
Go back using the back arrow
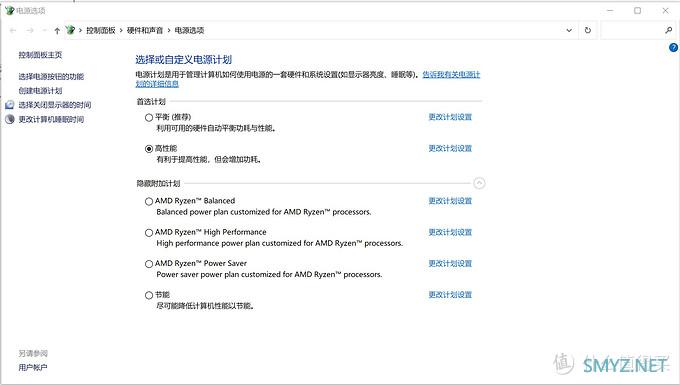coord(13,30)
